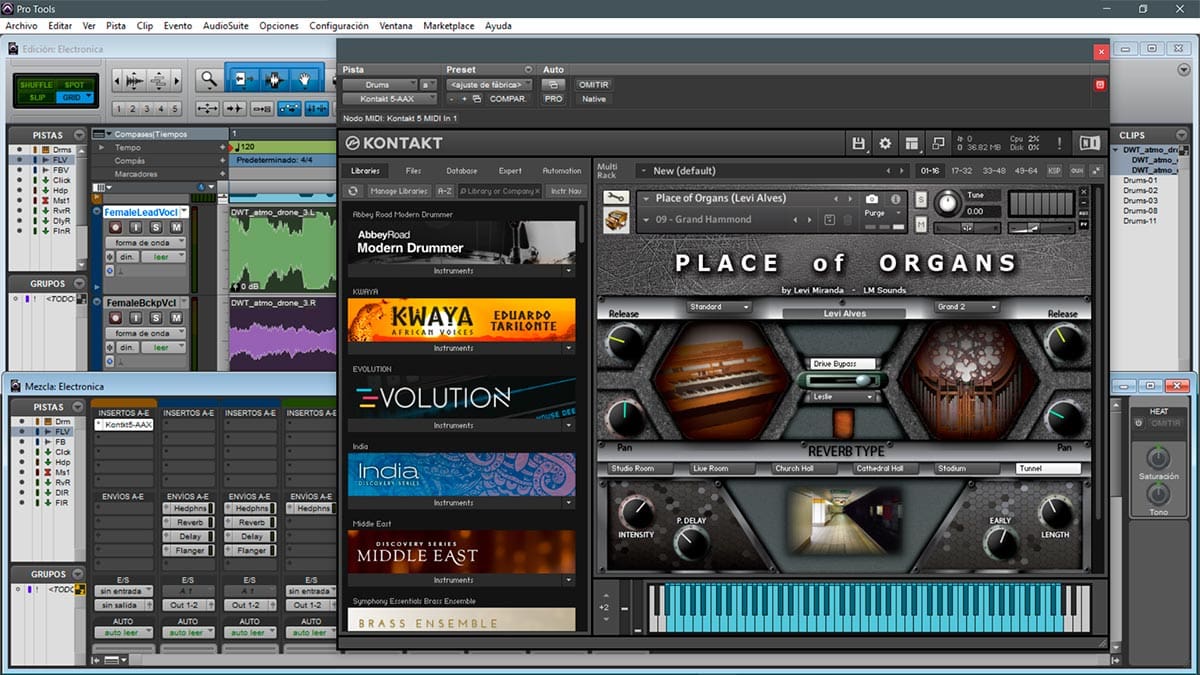Click Kontakt minimize view windows icon
Viewport: 1200px width, 675px height.
pyautogui.click(x=937, y=143)
